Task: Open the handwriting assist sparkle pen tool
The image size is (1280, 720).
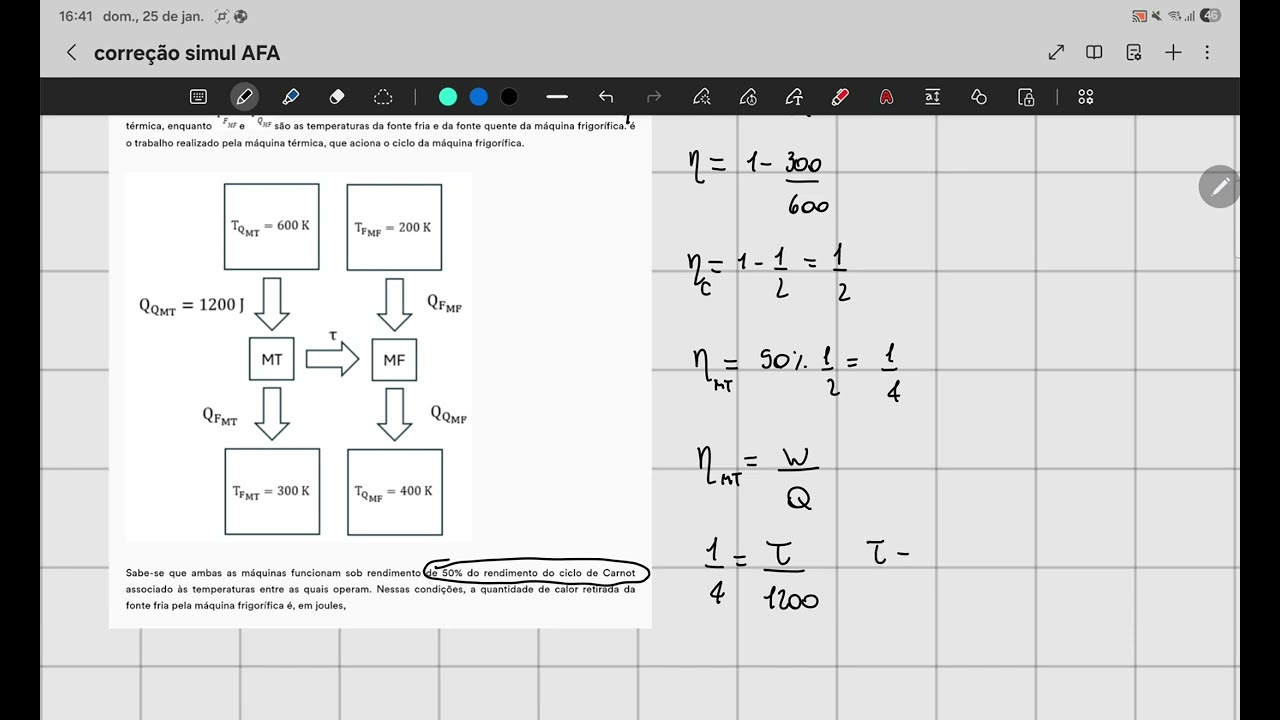Action: pyautogui.click(x=702, y=97)
